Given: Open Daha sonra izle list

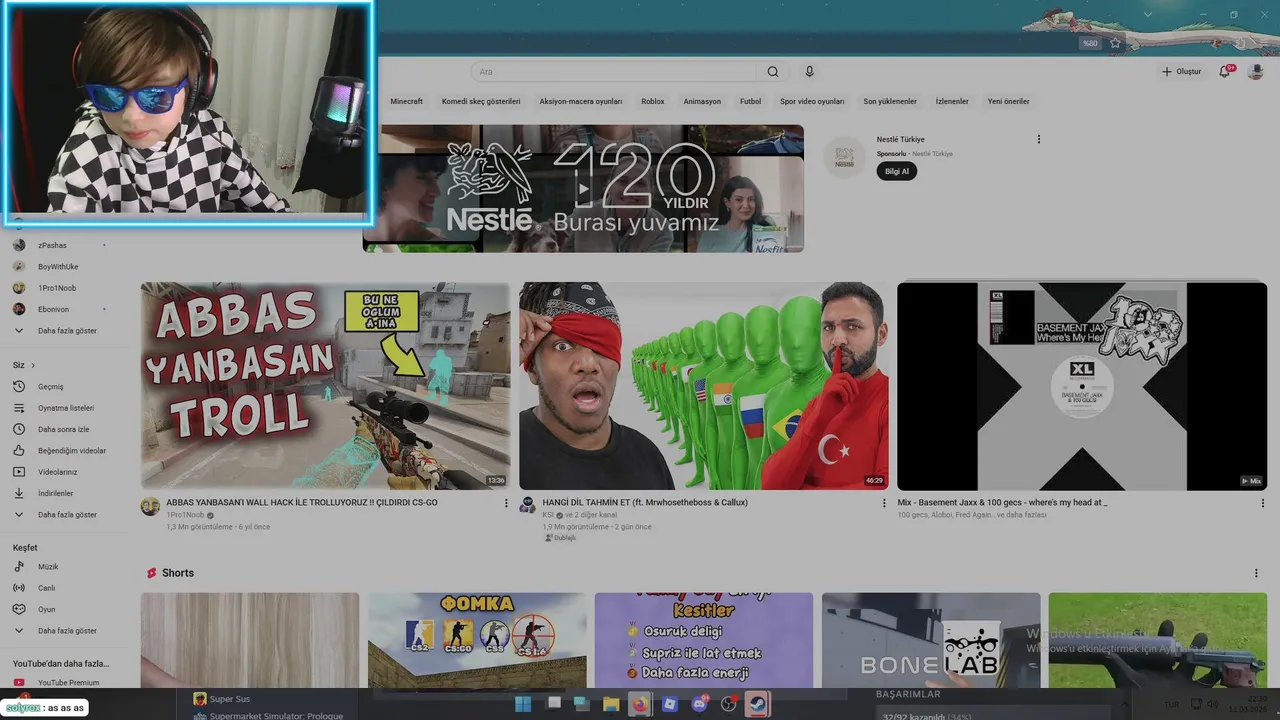Looking at the screenshot, I should (x=65, y=429).
